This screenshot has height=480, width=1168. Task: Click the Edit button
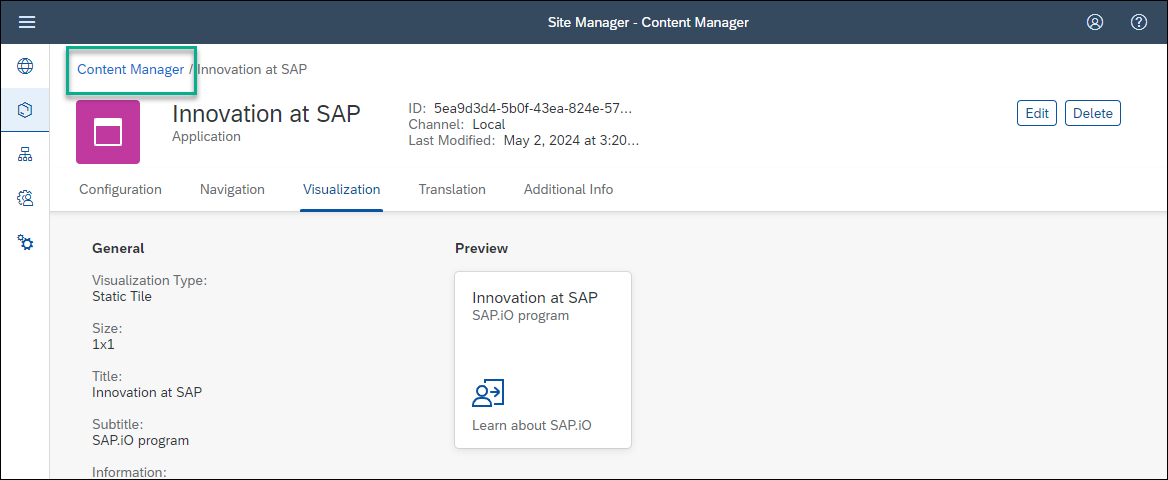point(1037,113)
